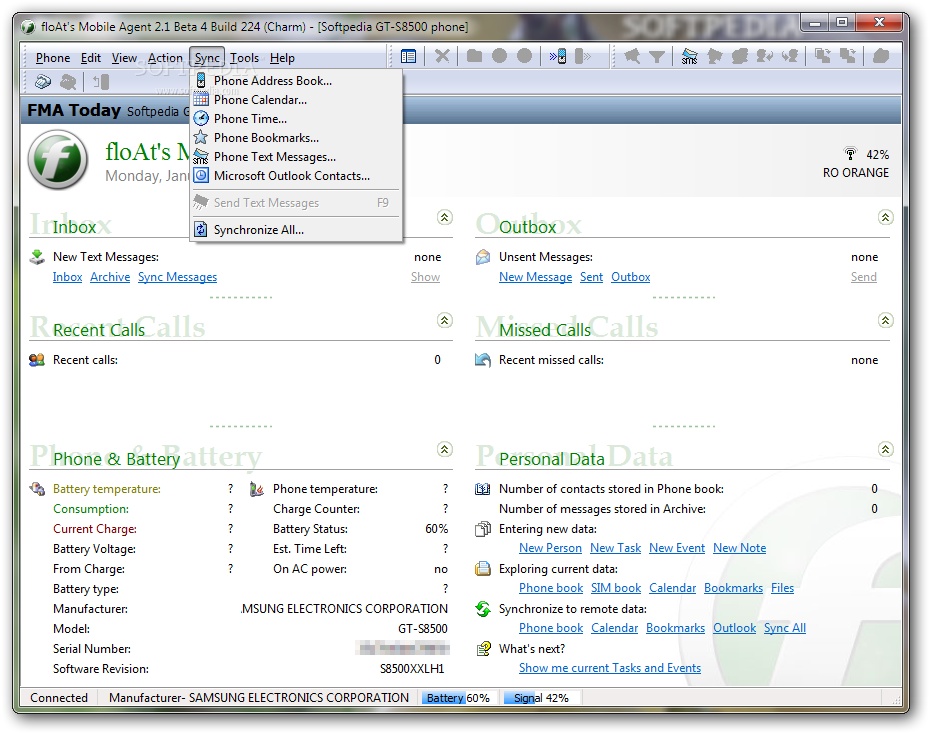
Task: Collapse the Missed Calls section
Action: coord(886,321)
